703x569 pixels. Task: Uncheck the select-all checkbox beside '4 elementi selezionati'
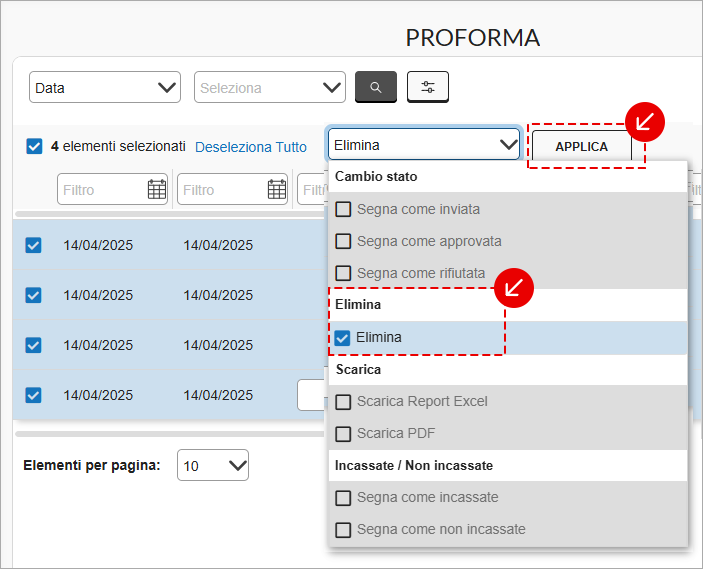pyautogui.click(x=34, y=146)
